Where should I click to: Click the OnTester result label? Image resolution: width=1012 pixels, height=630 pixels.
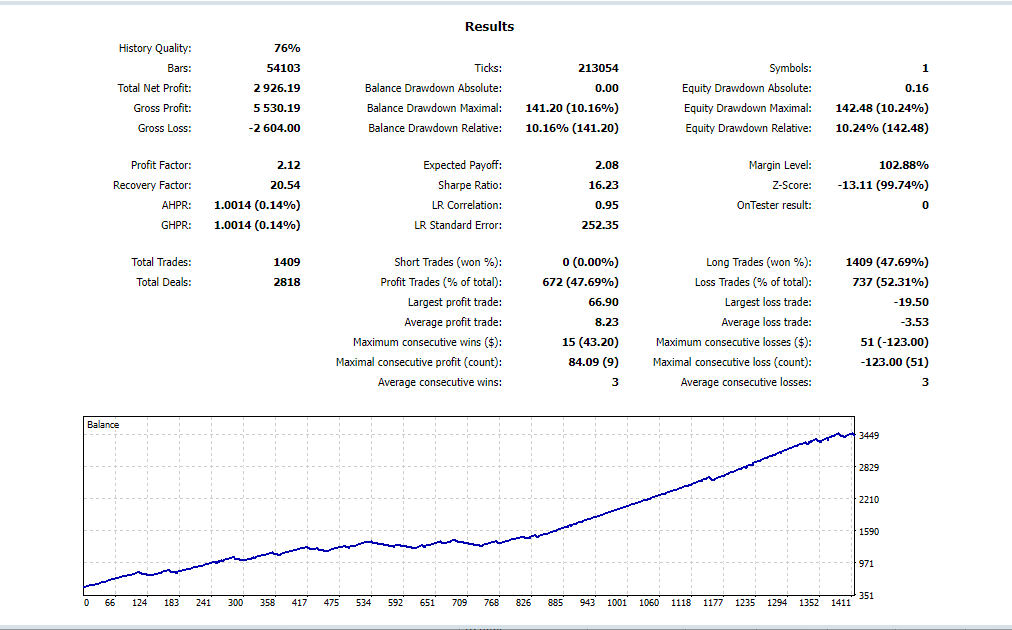click(774, 205)
